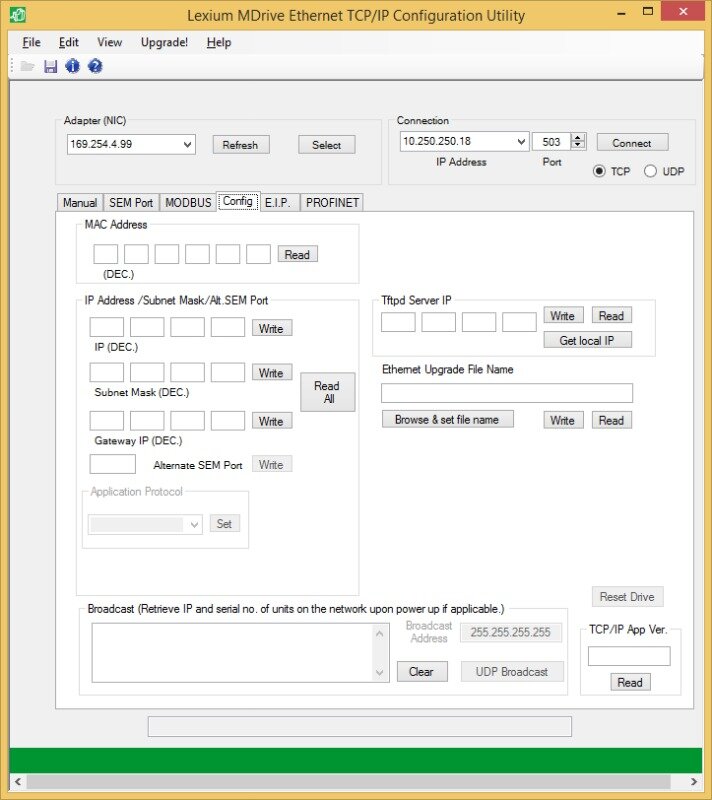Open the Connection IP Address dropdown
The image size is (712, 800).
[x=521, y=142]
